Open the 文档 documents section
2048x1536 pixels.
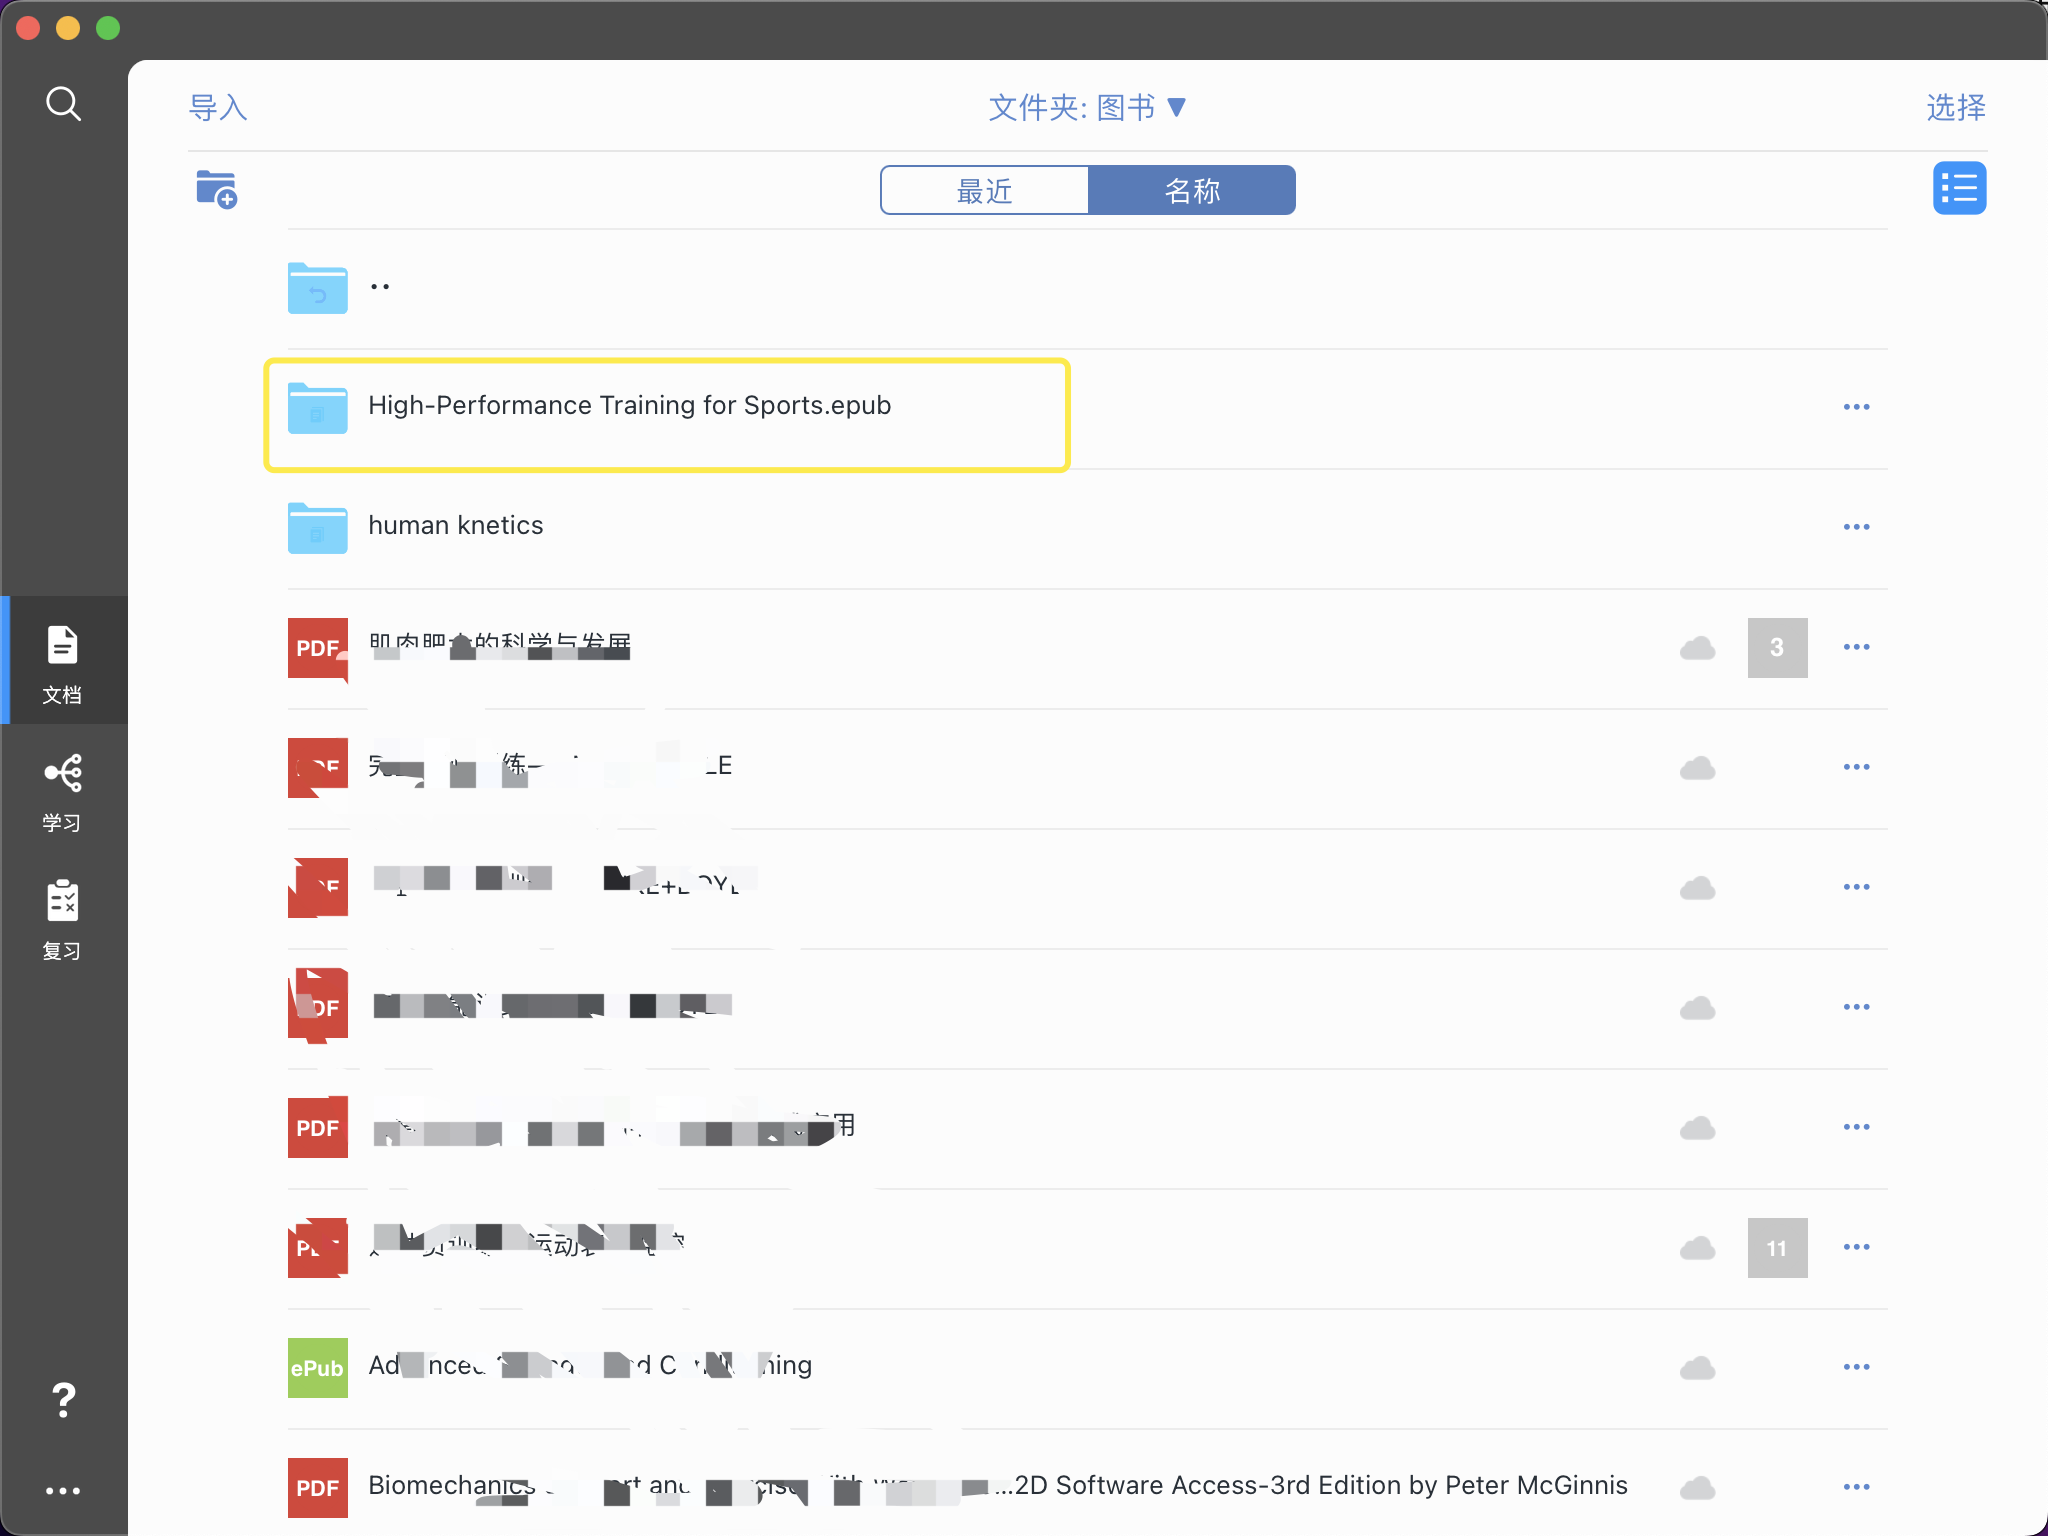[x=62, y=661]
